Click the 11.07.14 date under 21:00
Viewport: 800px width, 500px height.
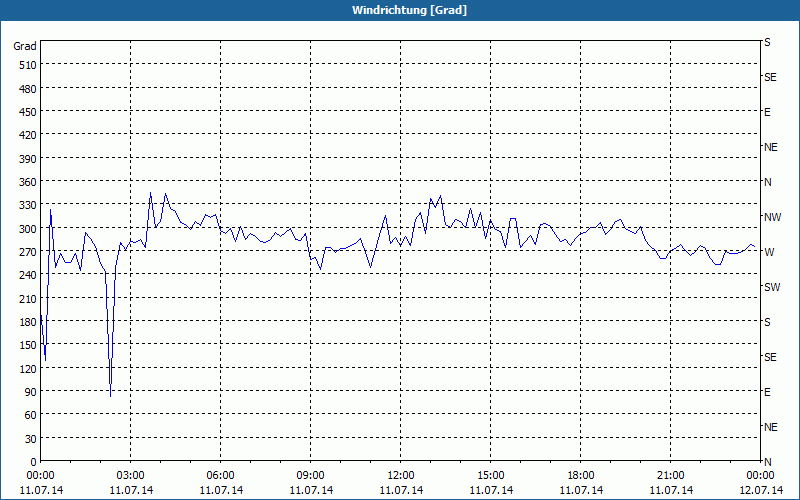click(x=670, y=490)
